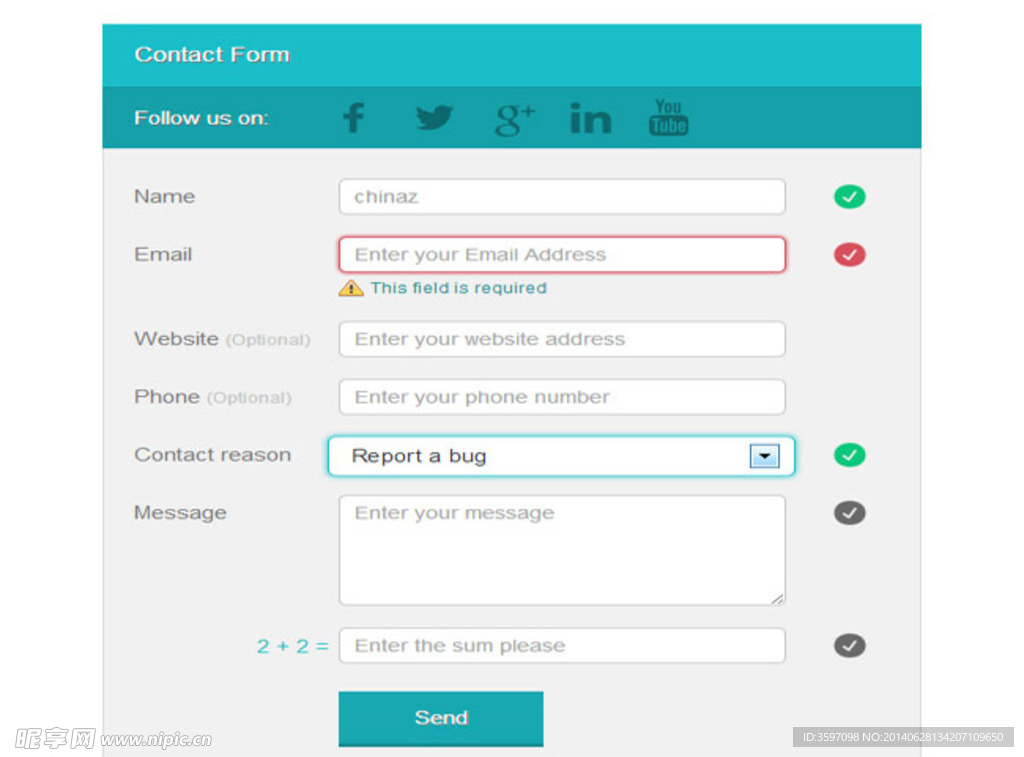Click the red validation icon beside Email
The width and height of the screenshot is (1024, 757).
(x=850, y=255)
